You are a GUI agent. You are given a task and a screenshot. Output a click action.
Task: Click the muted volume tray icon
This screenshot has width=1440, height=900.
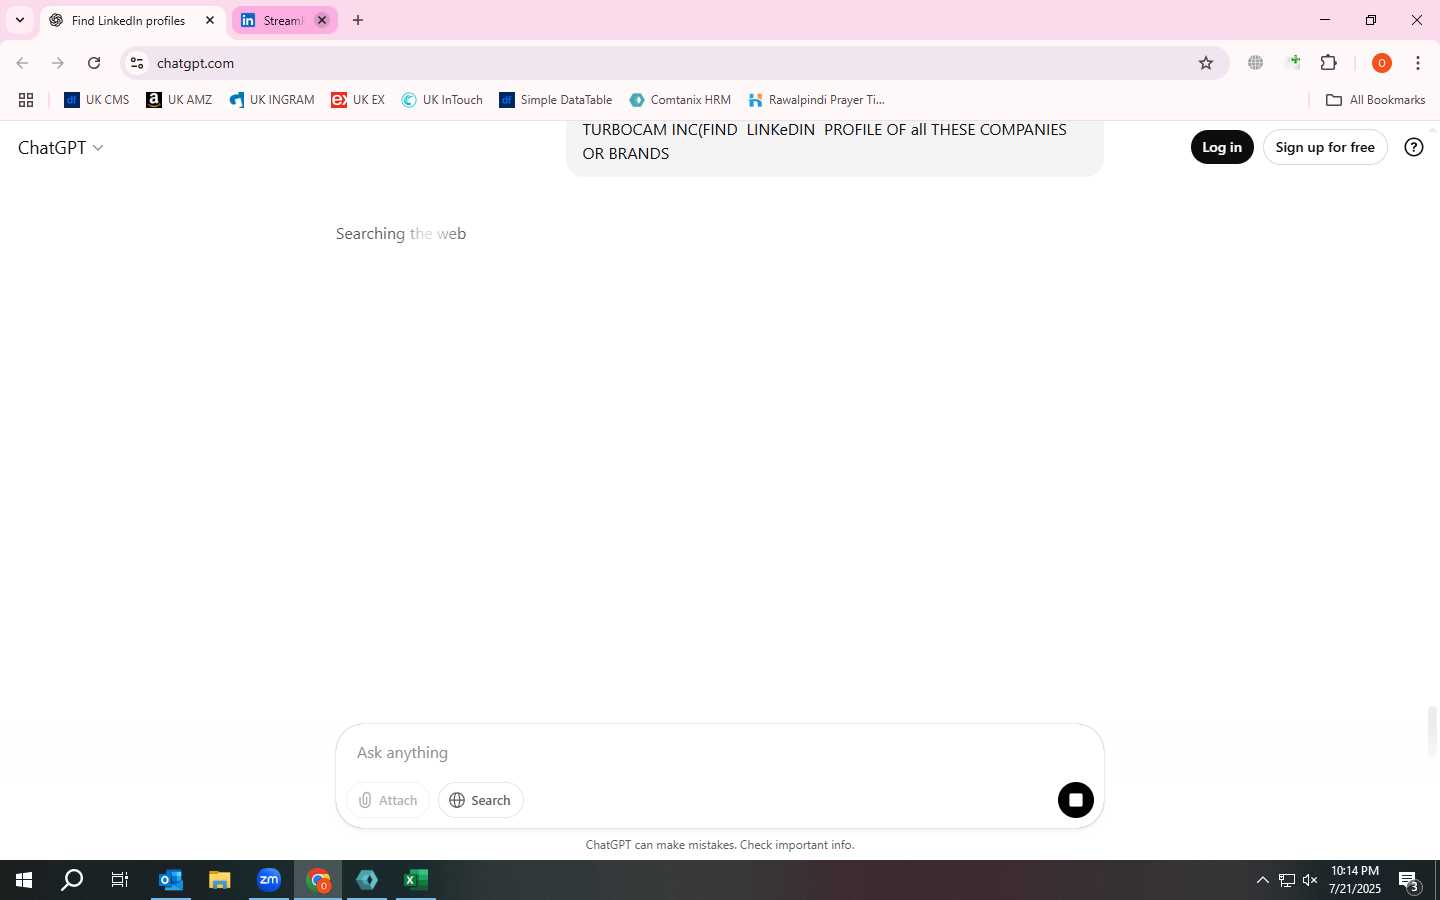click(1310, 880)
